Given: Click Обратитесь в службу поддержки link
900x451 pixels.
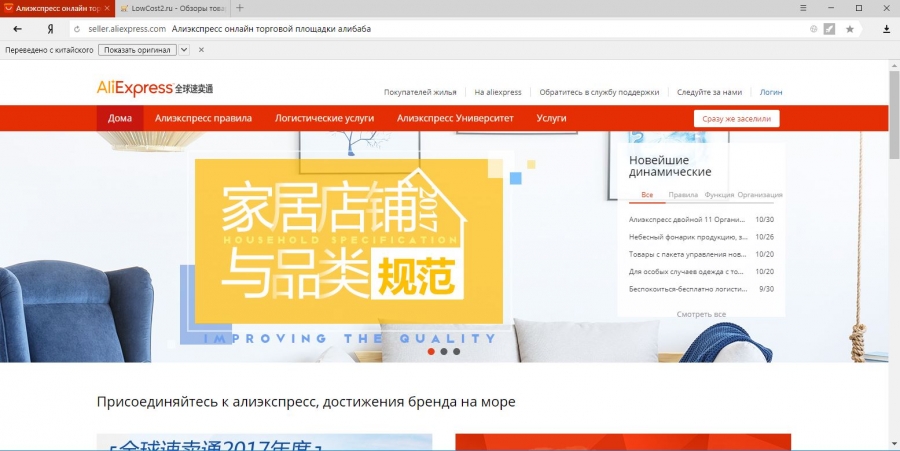Looking at the screenshot, I should click(x=599, y=92).
